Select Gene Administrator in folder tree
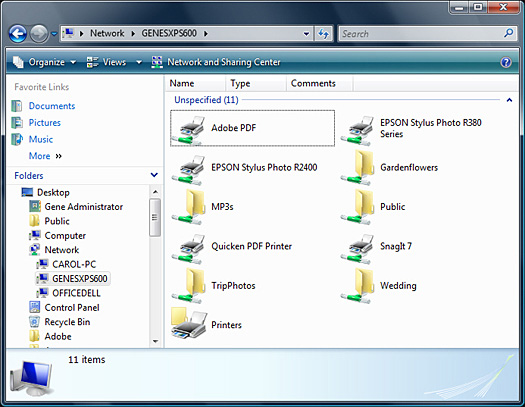This screenshot has height=407, width=525. 84,207
